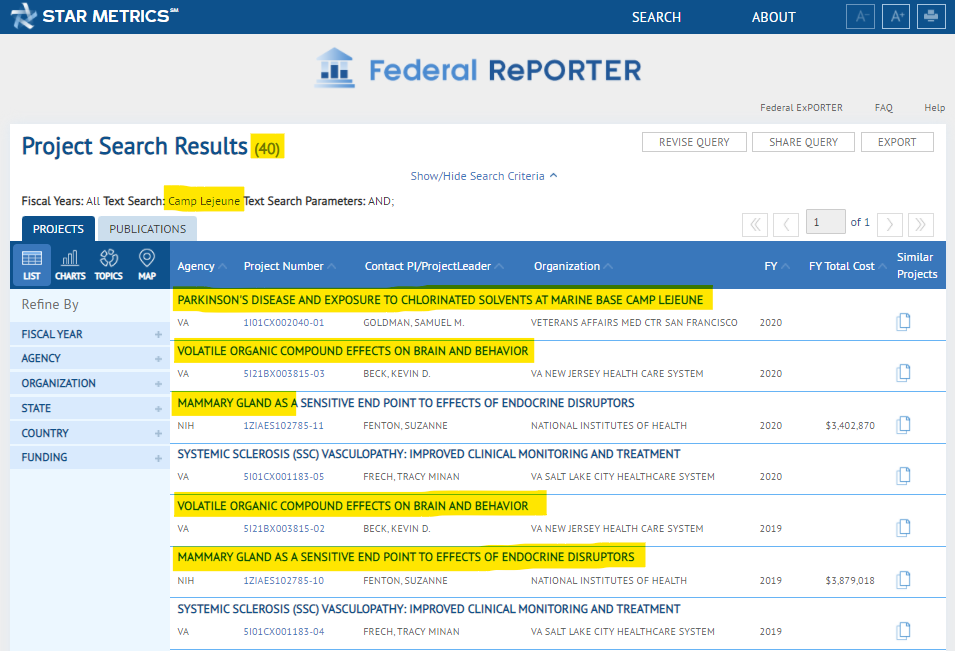Click the printer icon in header
The image size is (955, 651).
point(931,16)
